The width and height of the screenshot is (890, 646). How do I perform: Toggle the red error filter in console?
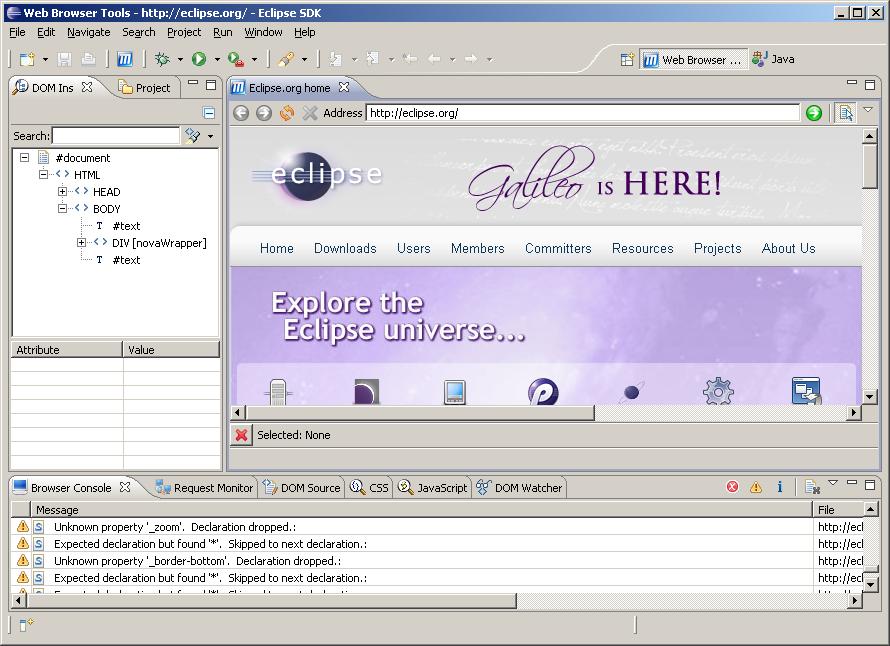click(x=732, y=487)
